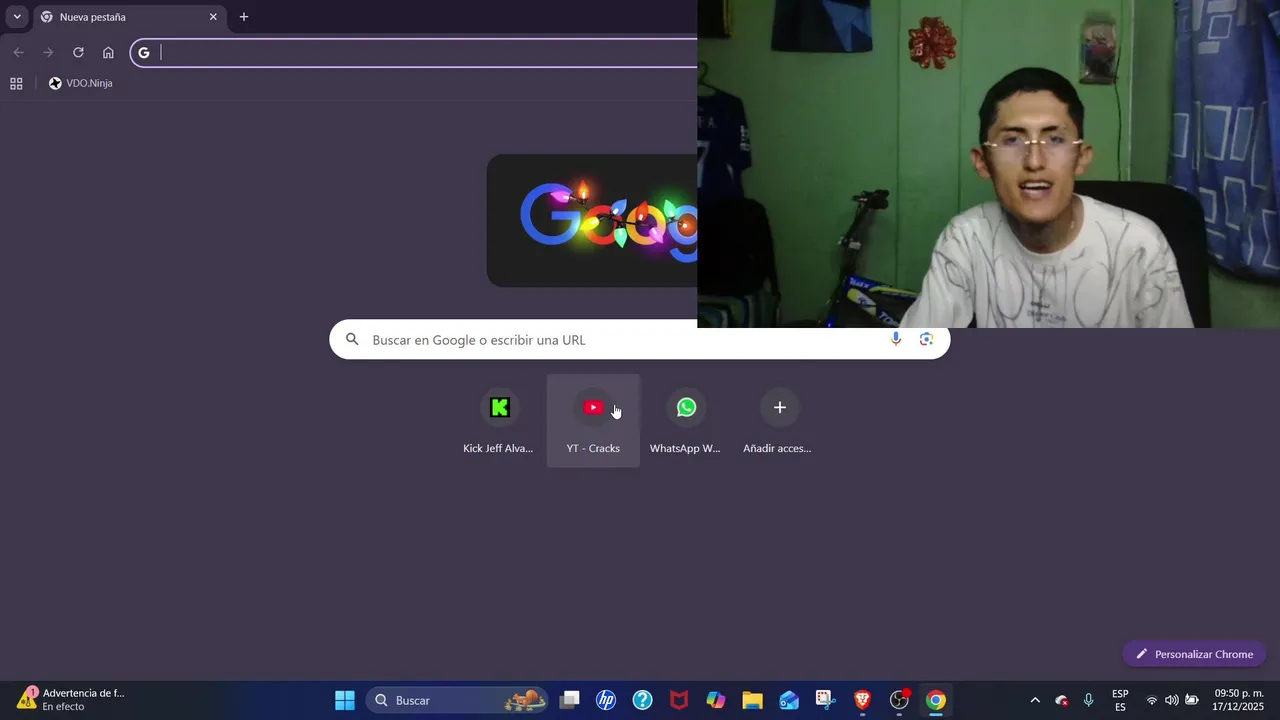Open the Advertencia weather alert widget

[x=70, y=699]
